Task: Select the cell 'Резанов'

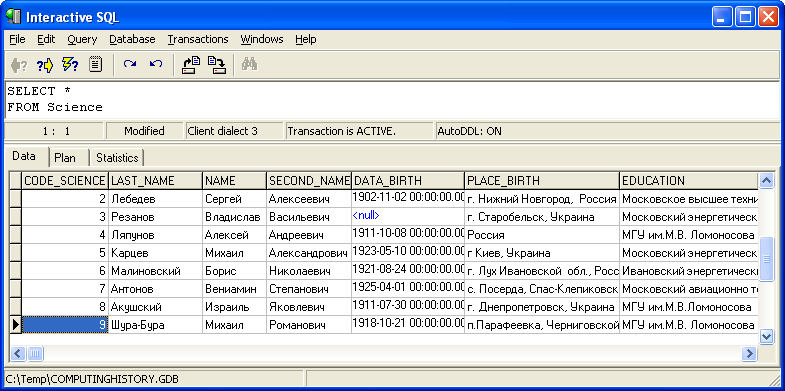Action: click(156, 217)
